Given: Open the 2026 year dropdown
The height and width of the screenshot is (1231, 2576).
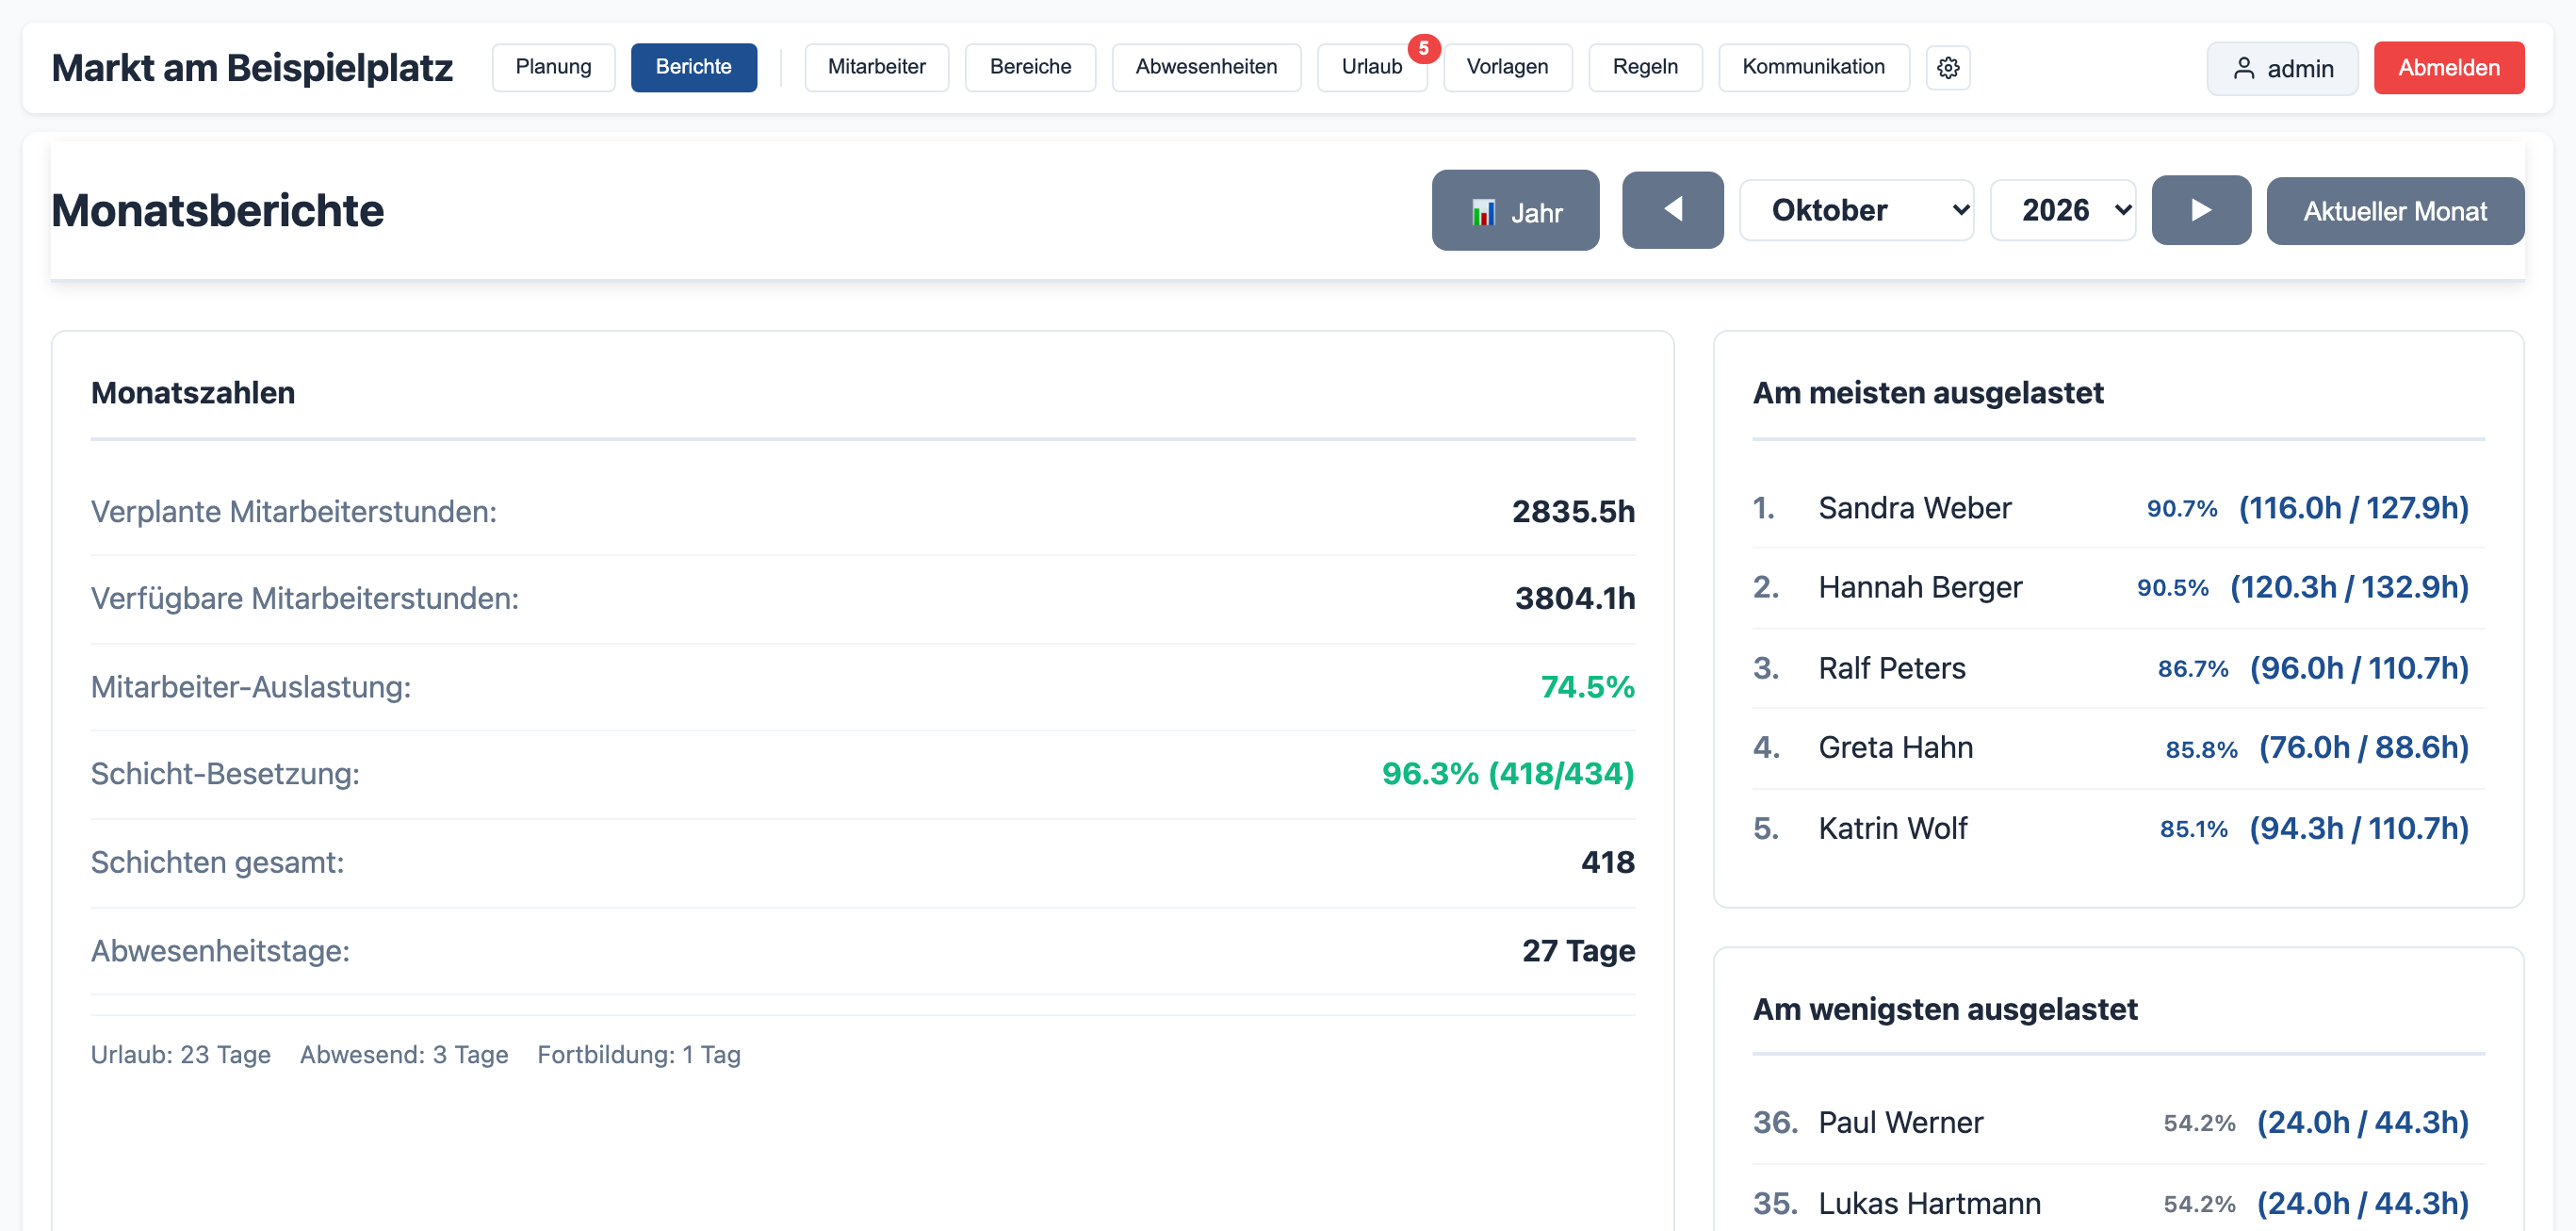Looking at the screenshot, I should click(x=2062, y=210).
